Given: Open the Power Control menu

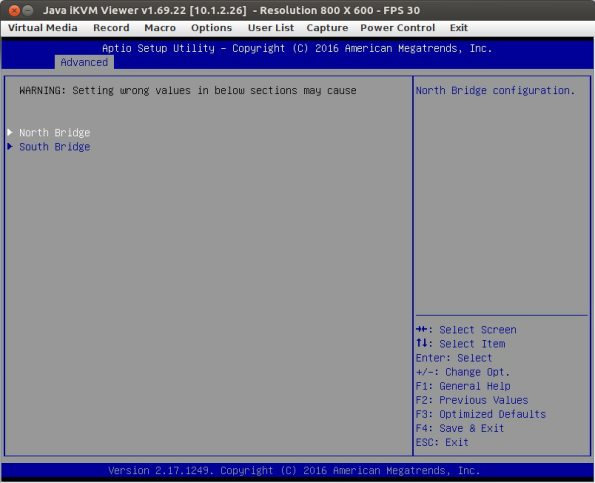Looking at the screenshot, I should (397, 28).
